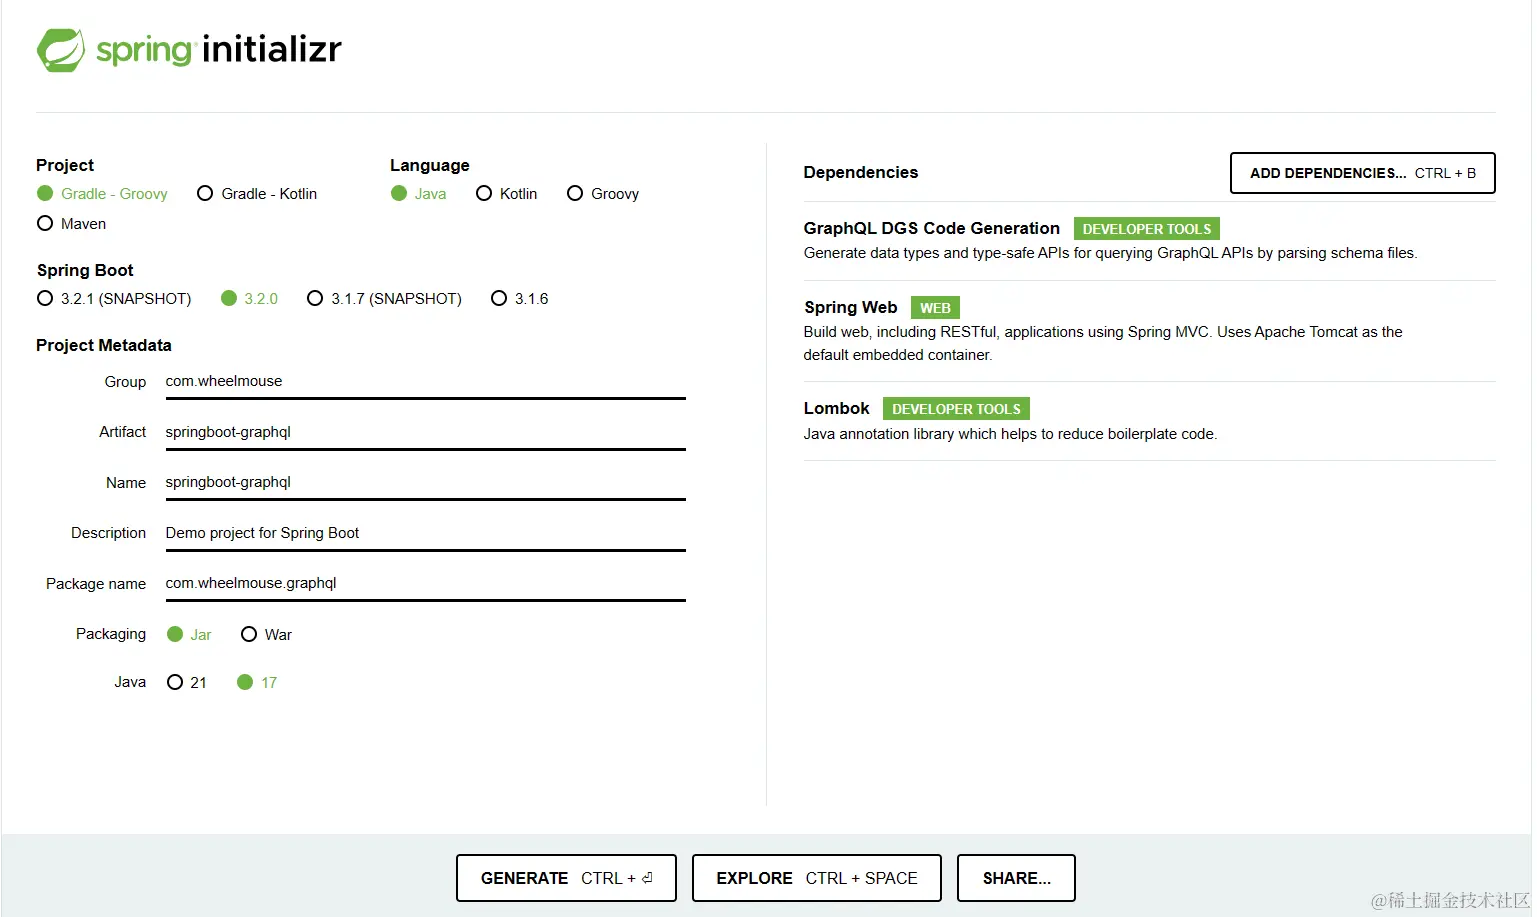Select Gradle - Kotlin project type
The height and width of the screenshot is (917, 1537).
point(257,194)
